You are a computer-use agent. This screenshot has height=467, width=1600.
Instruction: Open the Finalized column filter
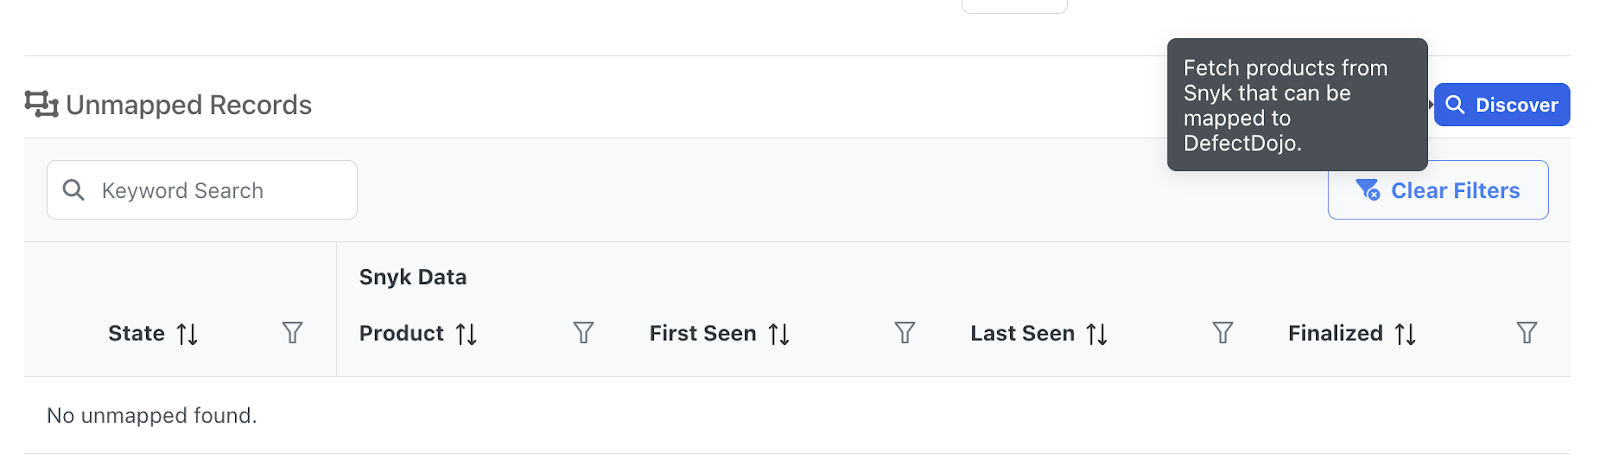pyautogui.click(x=1526, y=333)
